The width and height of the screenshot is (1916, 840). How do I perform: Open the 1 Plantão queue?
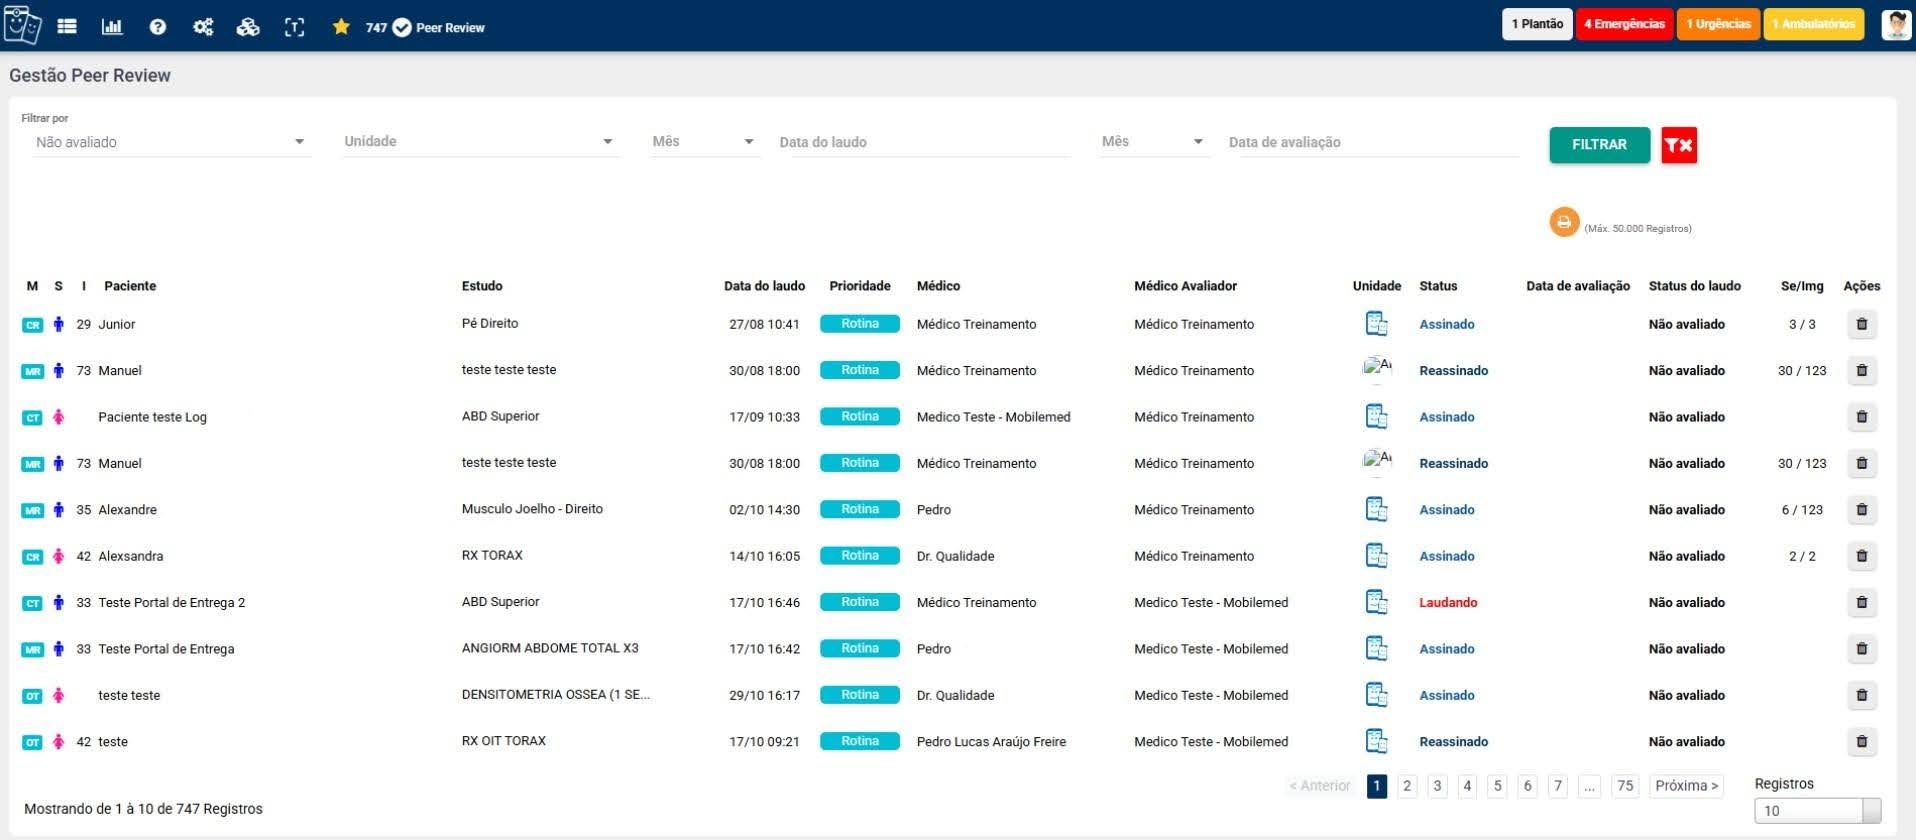[x=1537, y=24]
